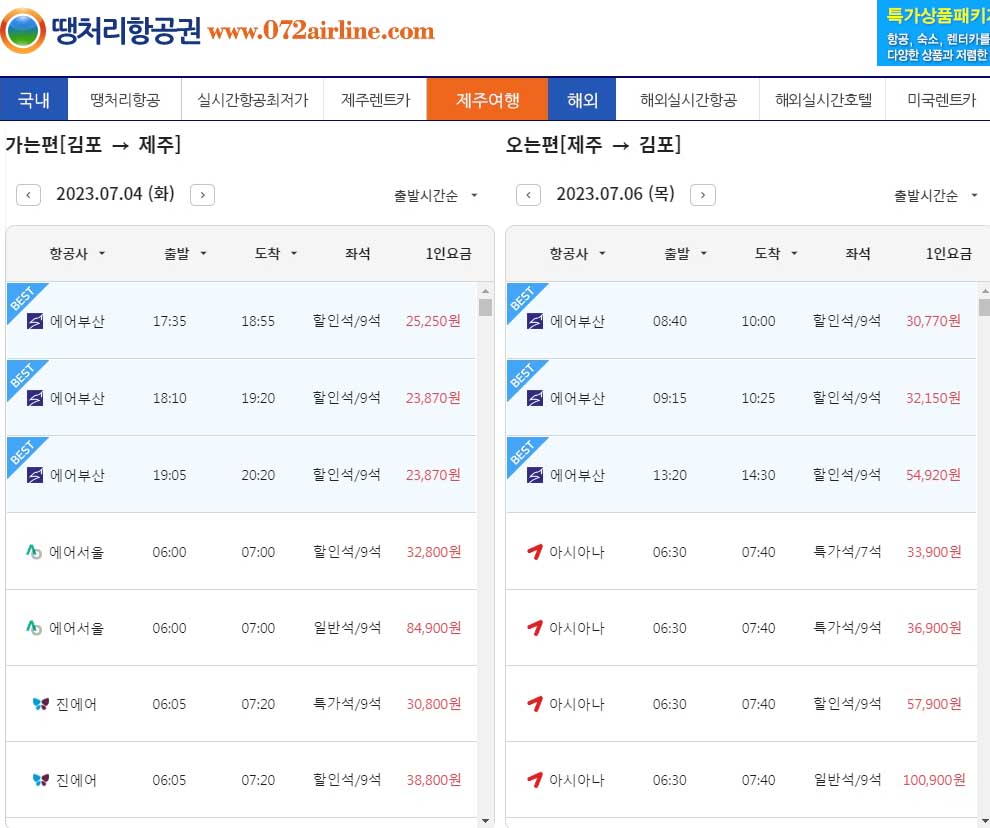The image size is (990, 828).
Task: Select the Air Seoul airline icon
Action: click(x=33, y=552)
